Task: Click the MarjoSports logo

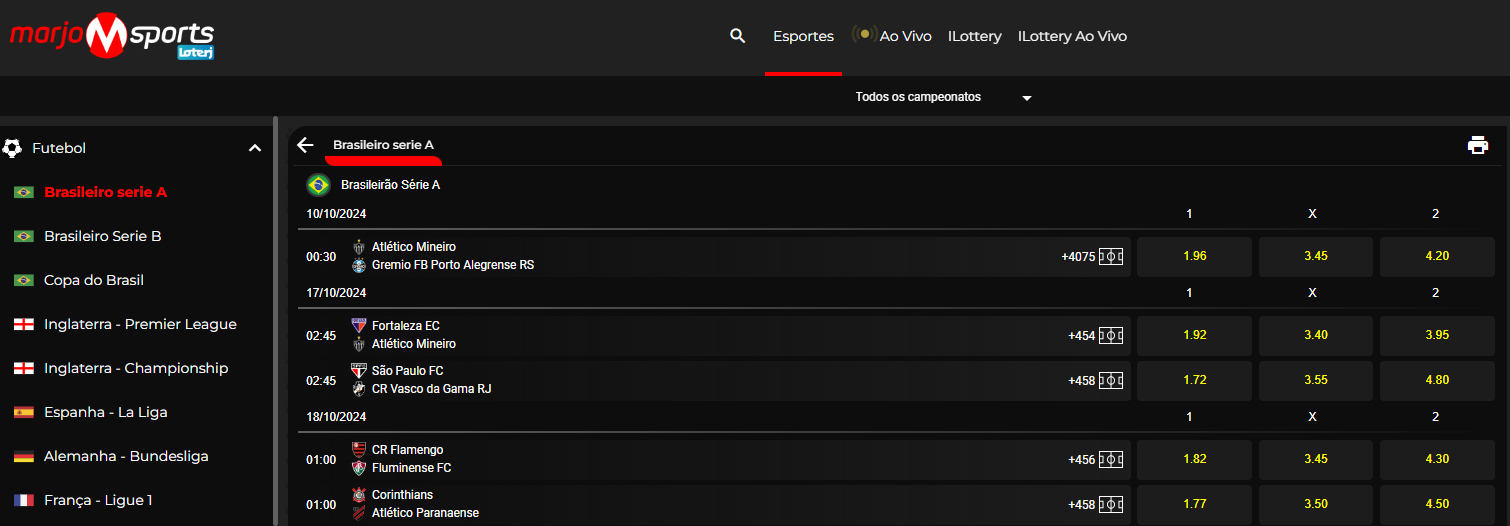Action: (x=112, y=38)
